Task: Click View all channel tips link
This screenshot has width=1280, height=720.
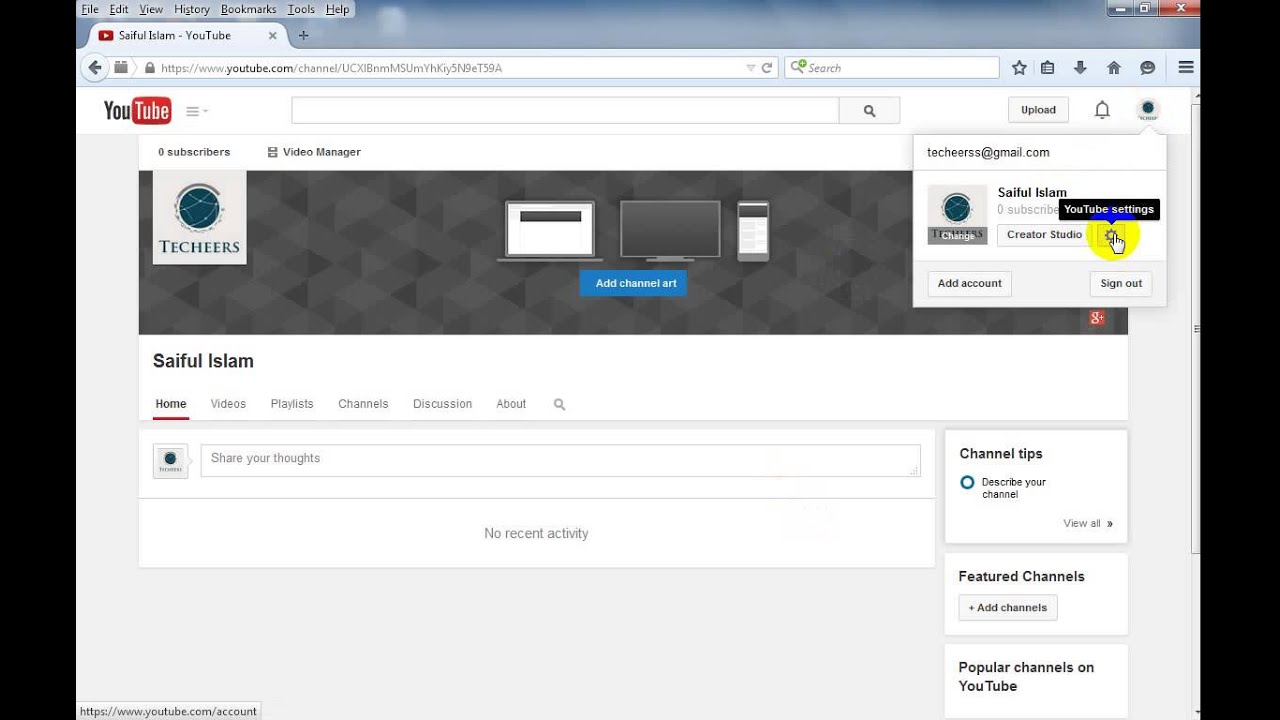Action: click(1088, 523)
